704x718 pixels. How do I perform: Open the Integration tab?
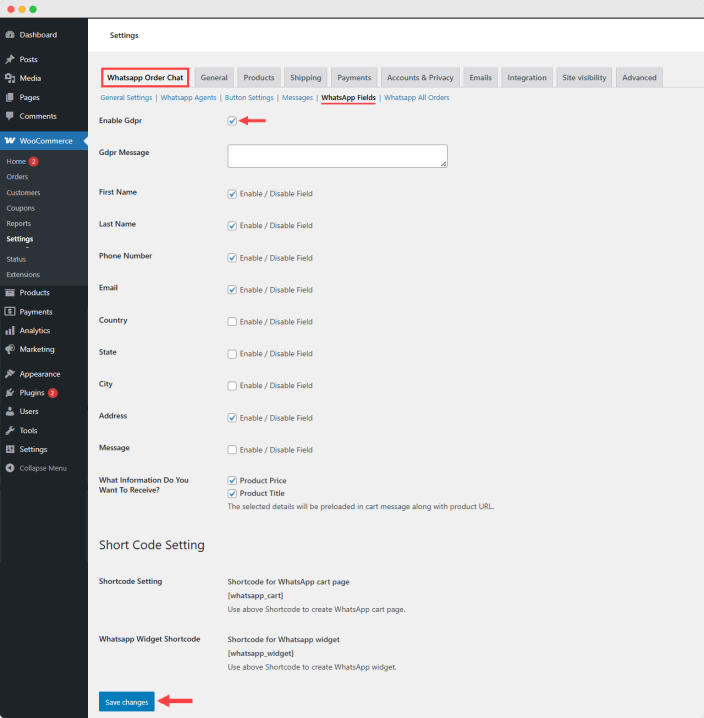(527, 77)
